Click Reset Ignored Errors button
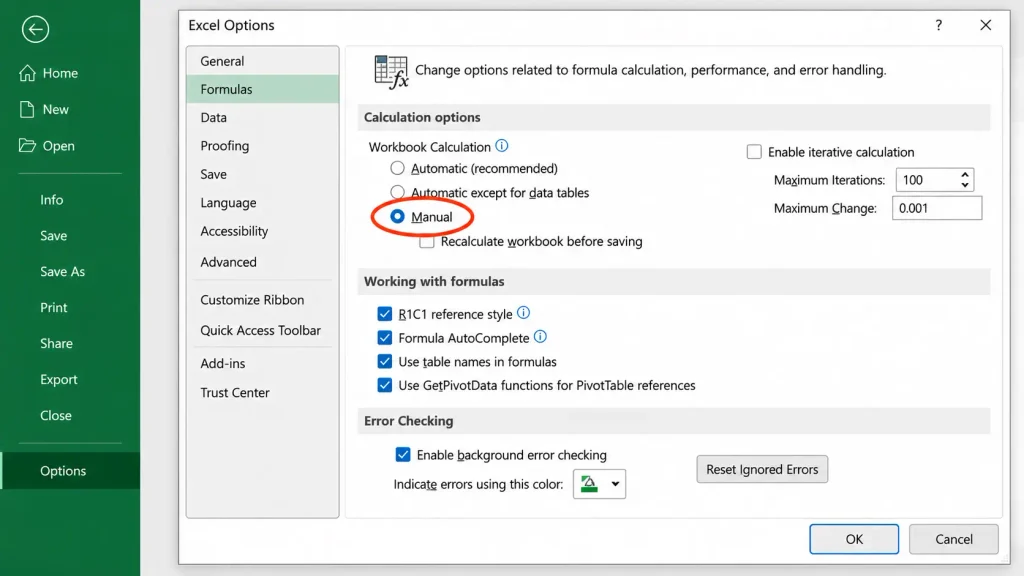Viewport: 1024px width, 576px height. point(761,469)
